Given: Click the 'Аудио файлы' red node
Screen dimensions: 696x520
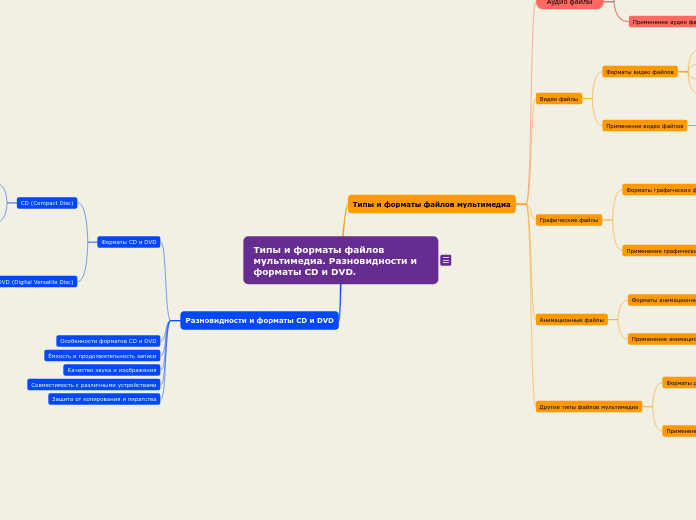Looking at the screenshot, I should coord(569,4).
